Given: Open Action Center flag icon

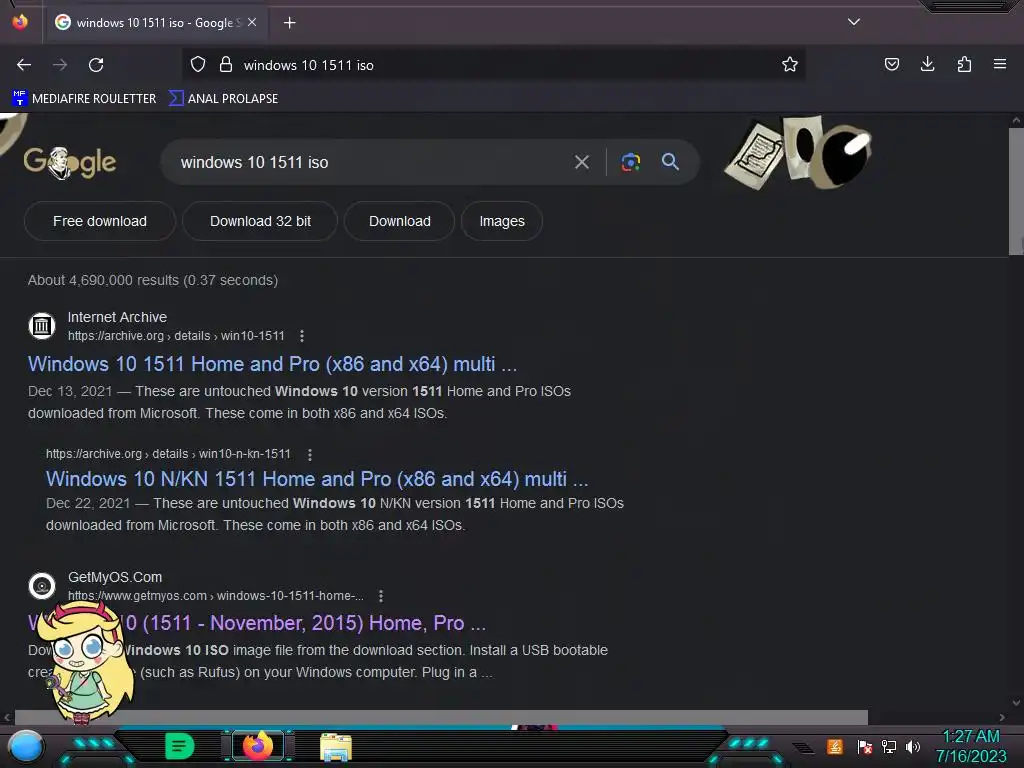Looking at the screenshot, I should coord(865,746).
